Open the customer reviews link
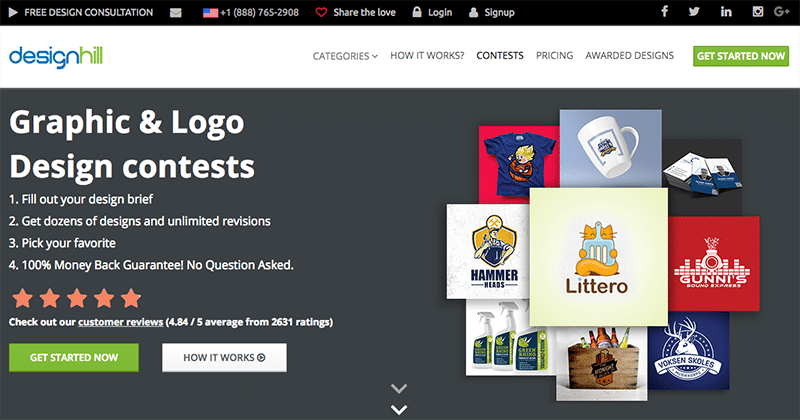Viewport: 800px width, 420px height. pyautogui.click(x=120, y=322)
